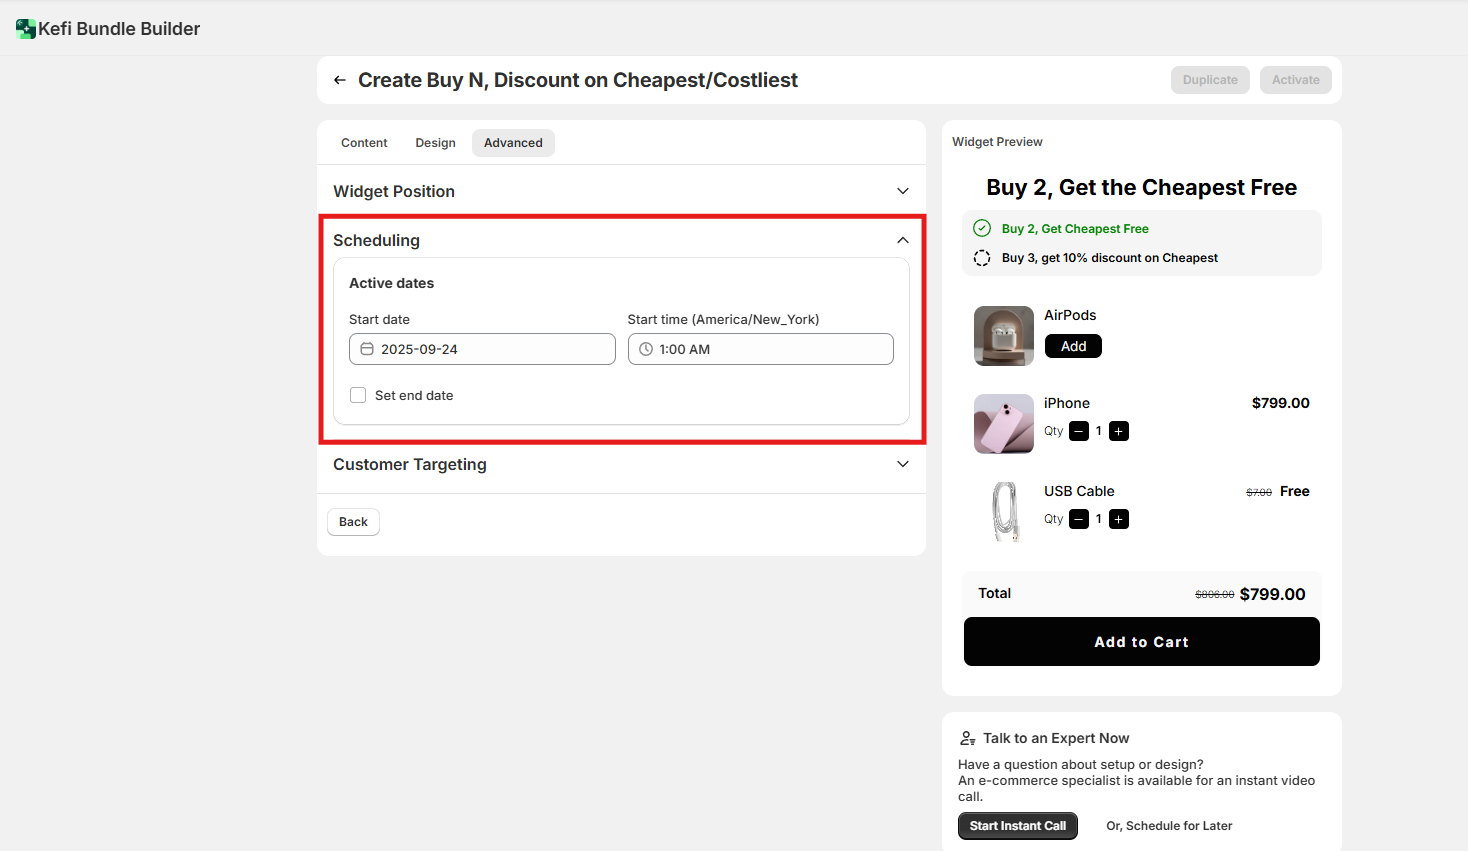Click the back arrow beside the page title
The height and width of the screenshot is (851, 1468).
click(340, 80)
